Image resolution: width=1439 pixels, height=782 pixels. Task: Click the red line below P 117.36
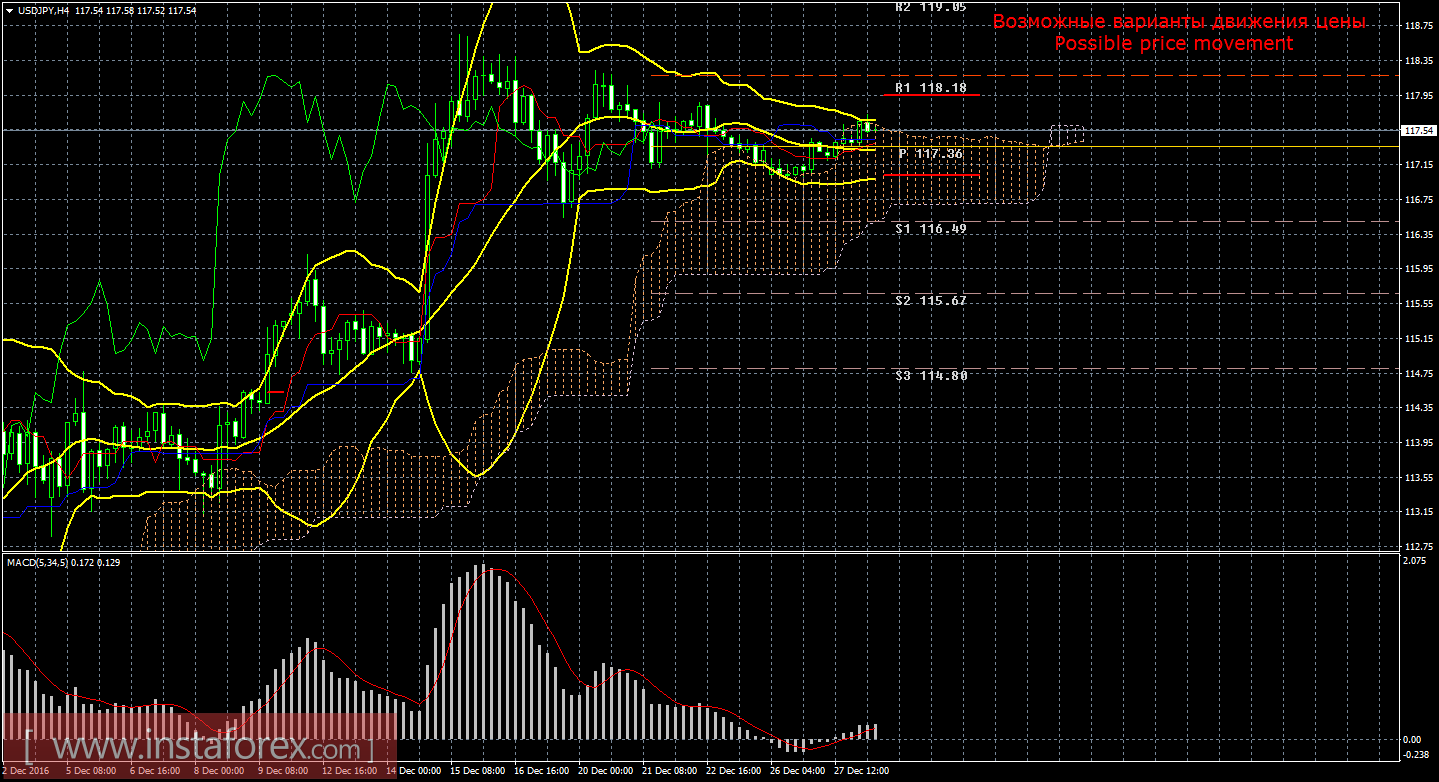coord(930,175)
